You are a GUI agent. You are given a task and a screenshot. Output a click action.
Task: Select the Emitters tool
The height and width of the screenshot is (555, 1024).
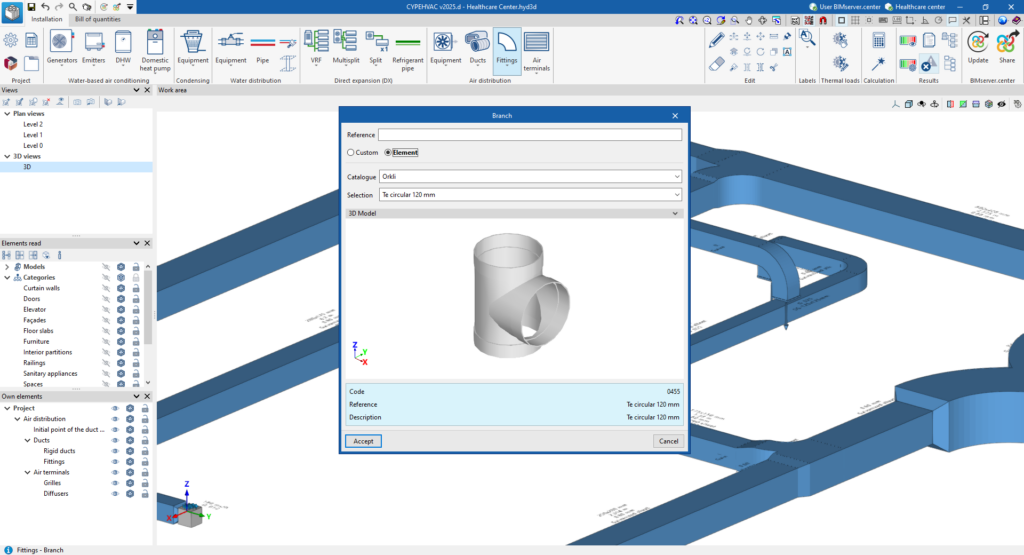93,48
